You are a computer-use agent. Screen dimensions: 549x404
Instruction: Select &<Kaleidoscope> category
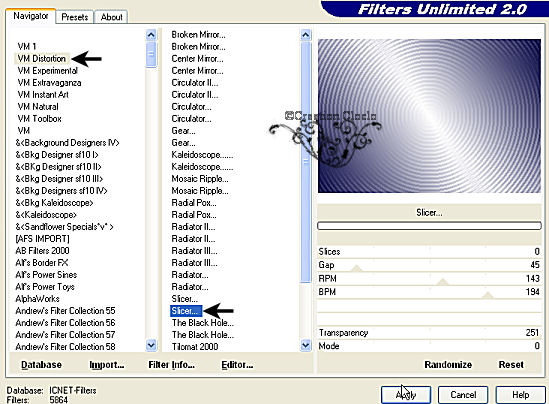[x=46, y=215]
